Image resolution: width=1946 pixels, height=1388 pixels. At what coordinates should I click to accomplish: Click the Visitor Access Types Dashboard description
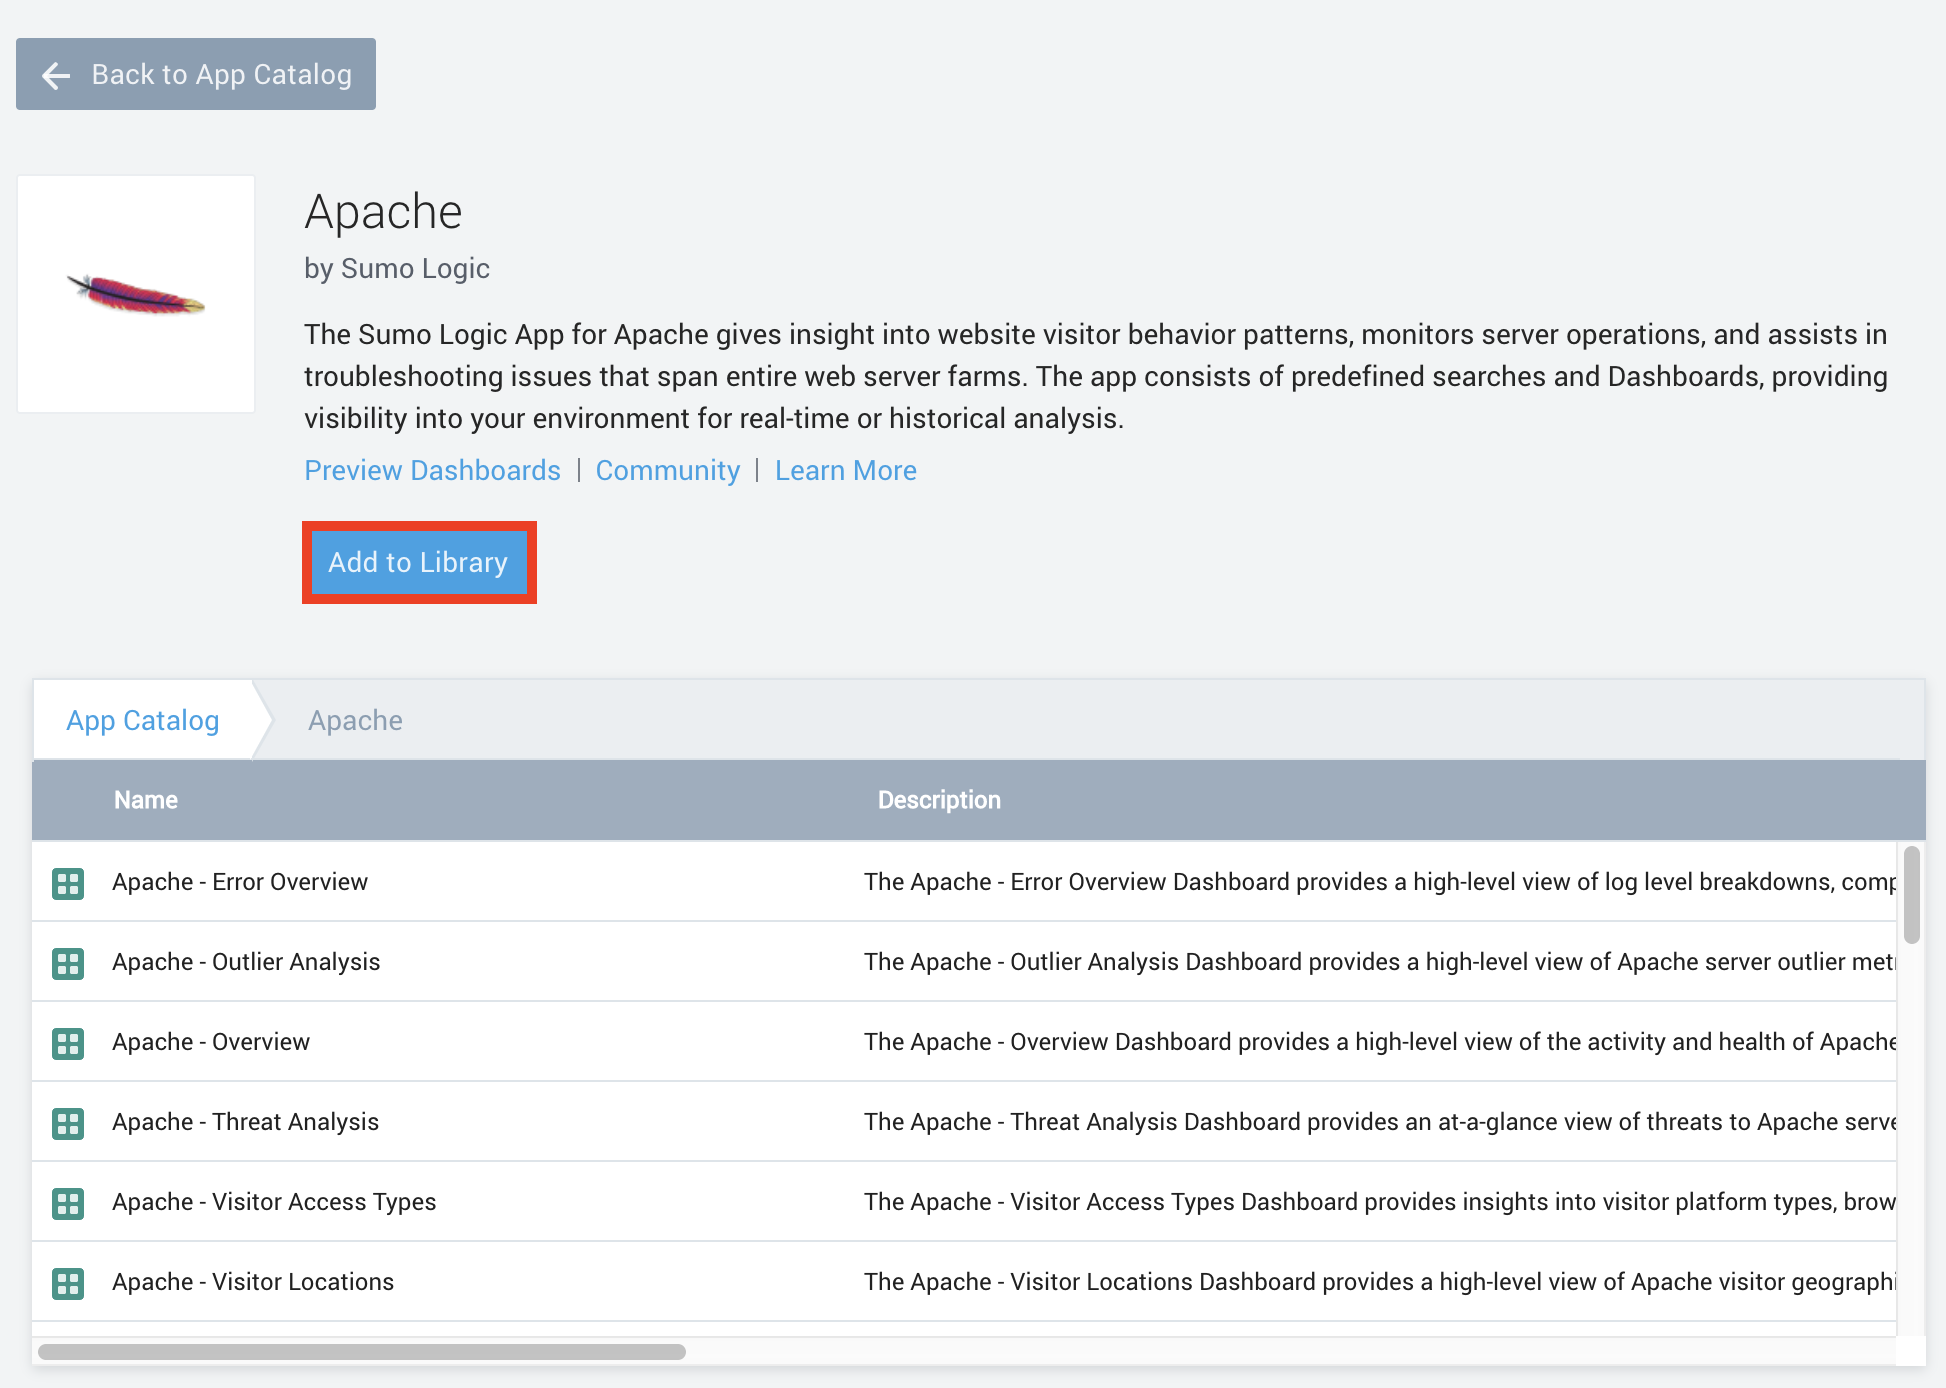coord(1380,1202)
